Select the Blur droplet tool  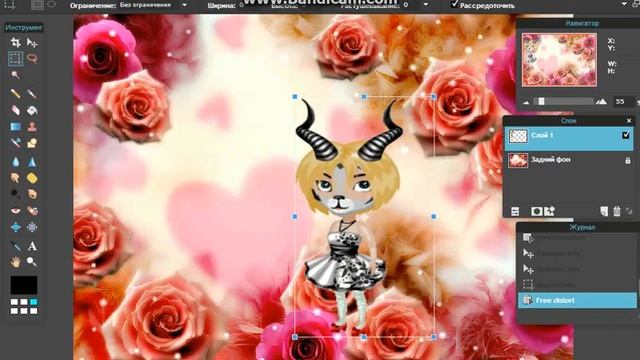16,162
